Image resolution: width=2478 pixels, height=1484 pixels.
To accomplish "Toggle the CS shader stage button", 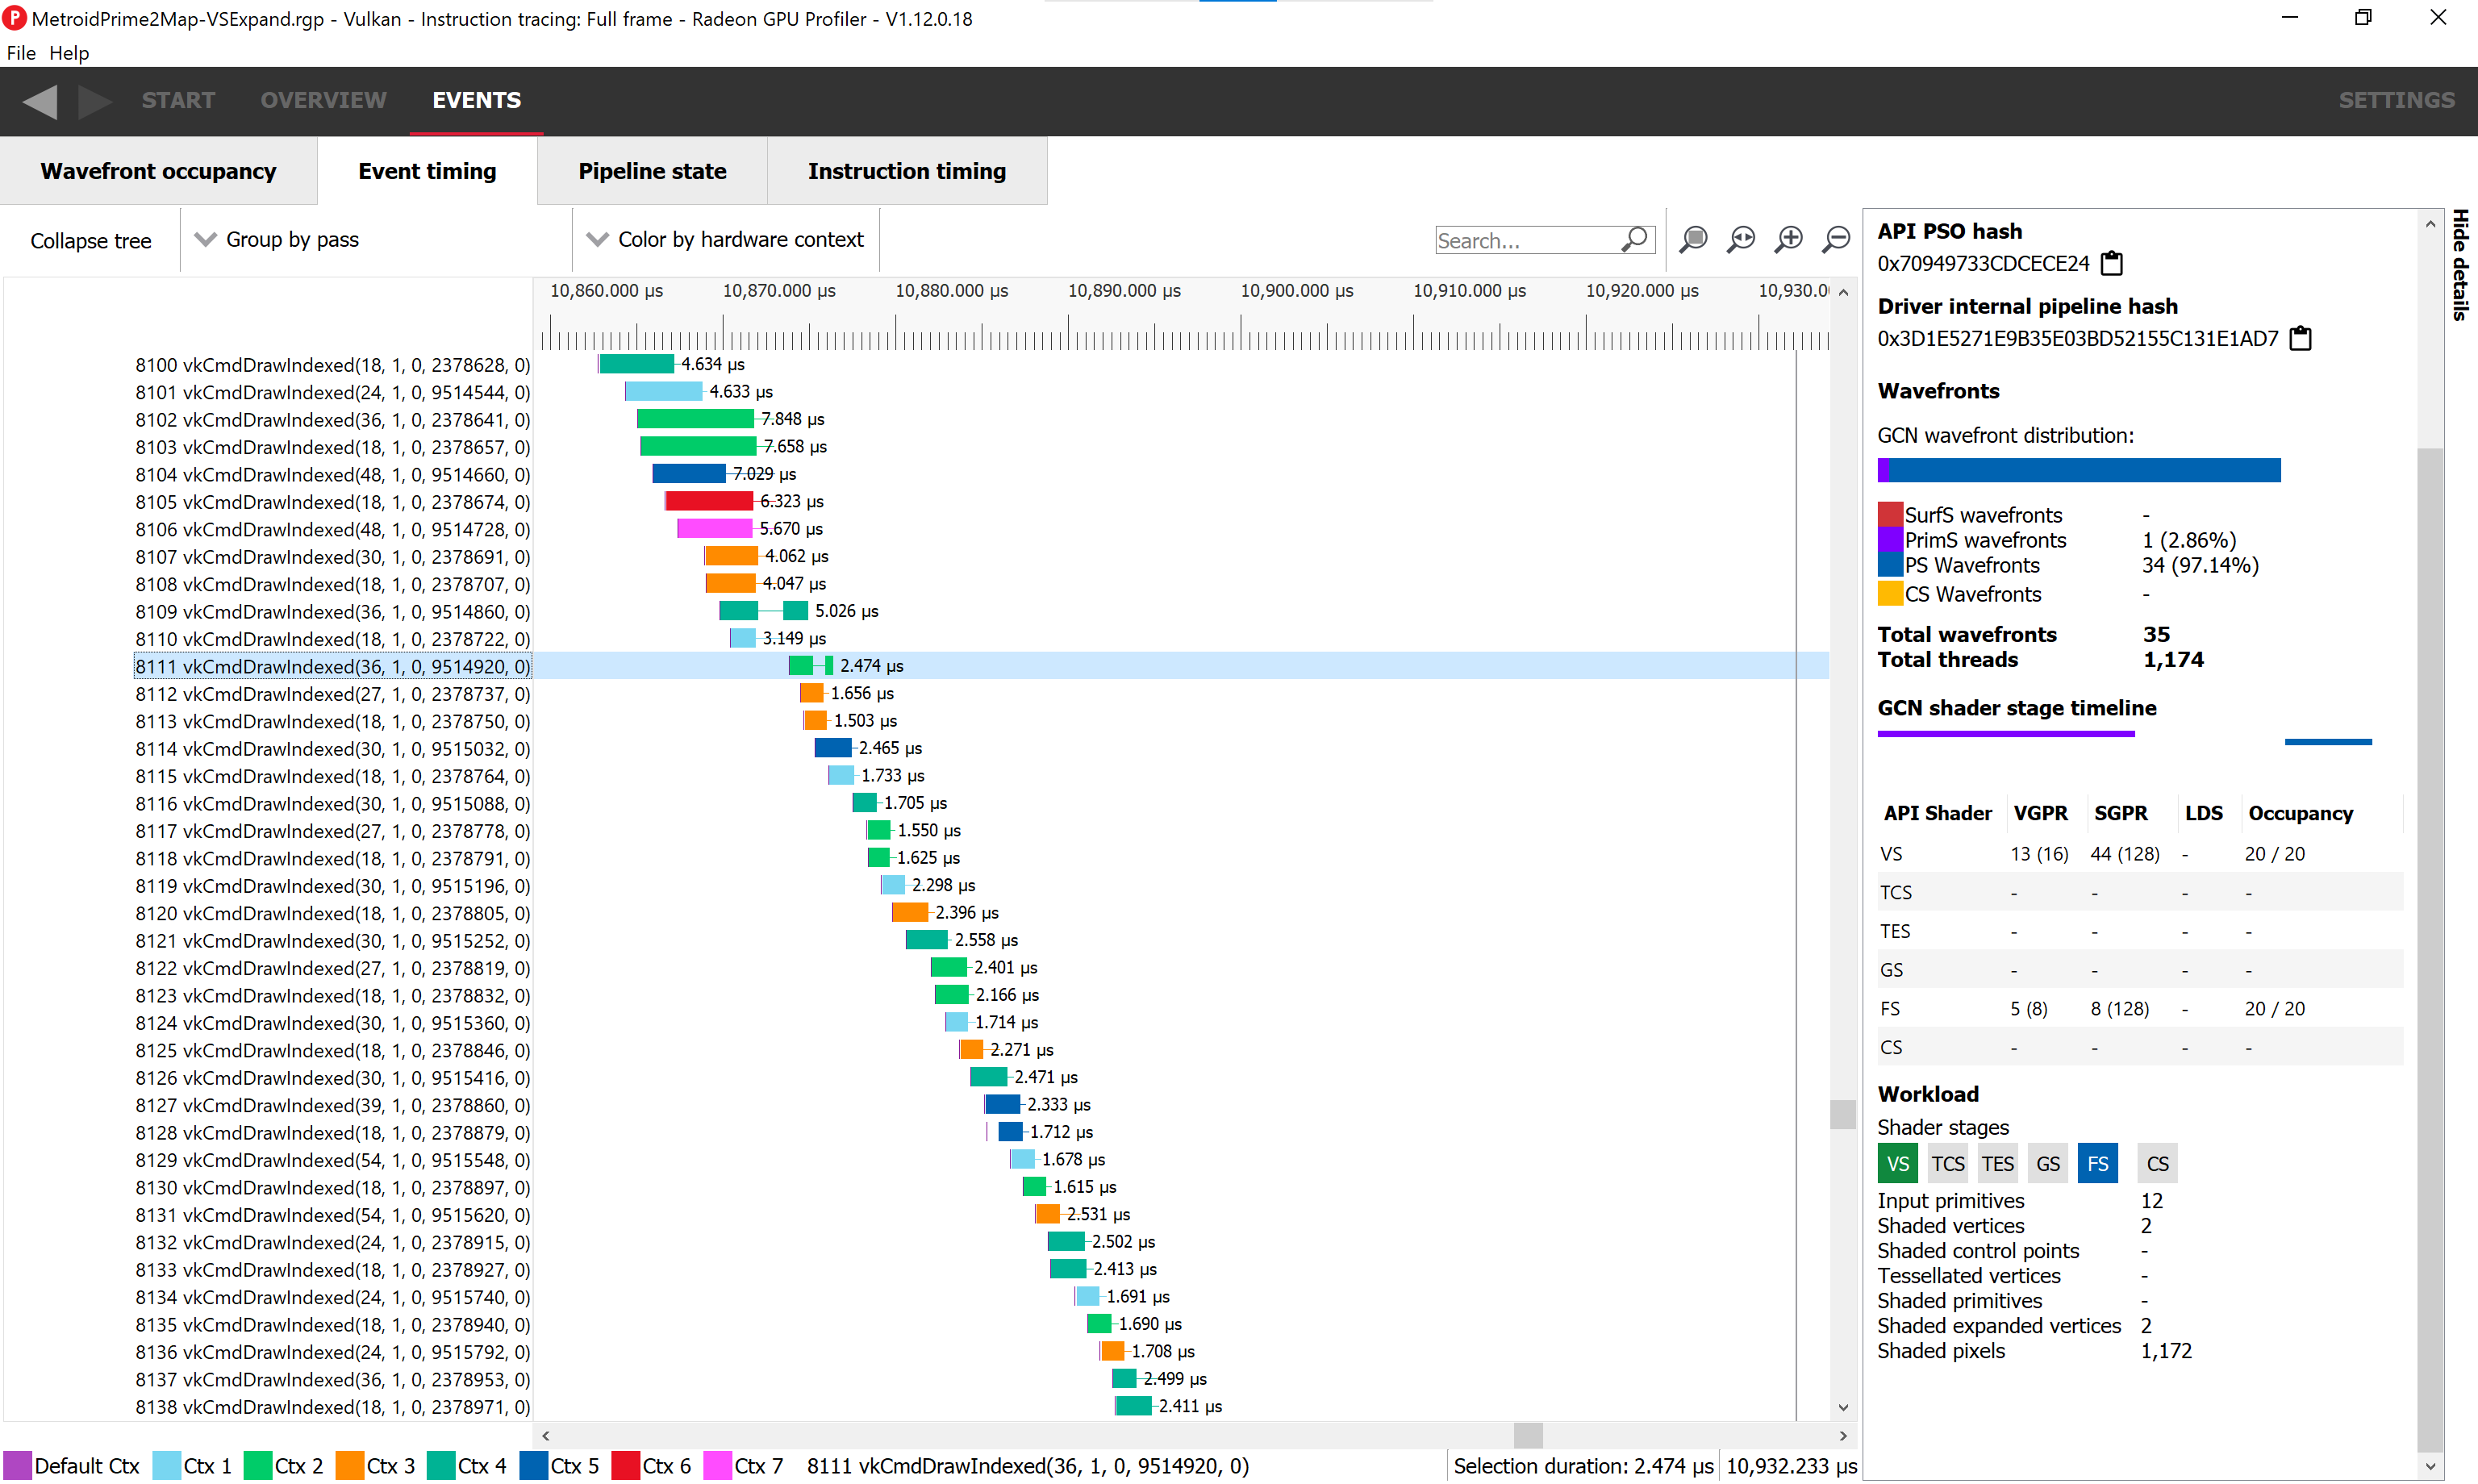I will pyautogui.click(x=2157, y=1163).
